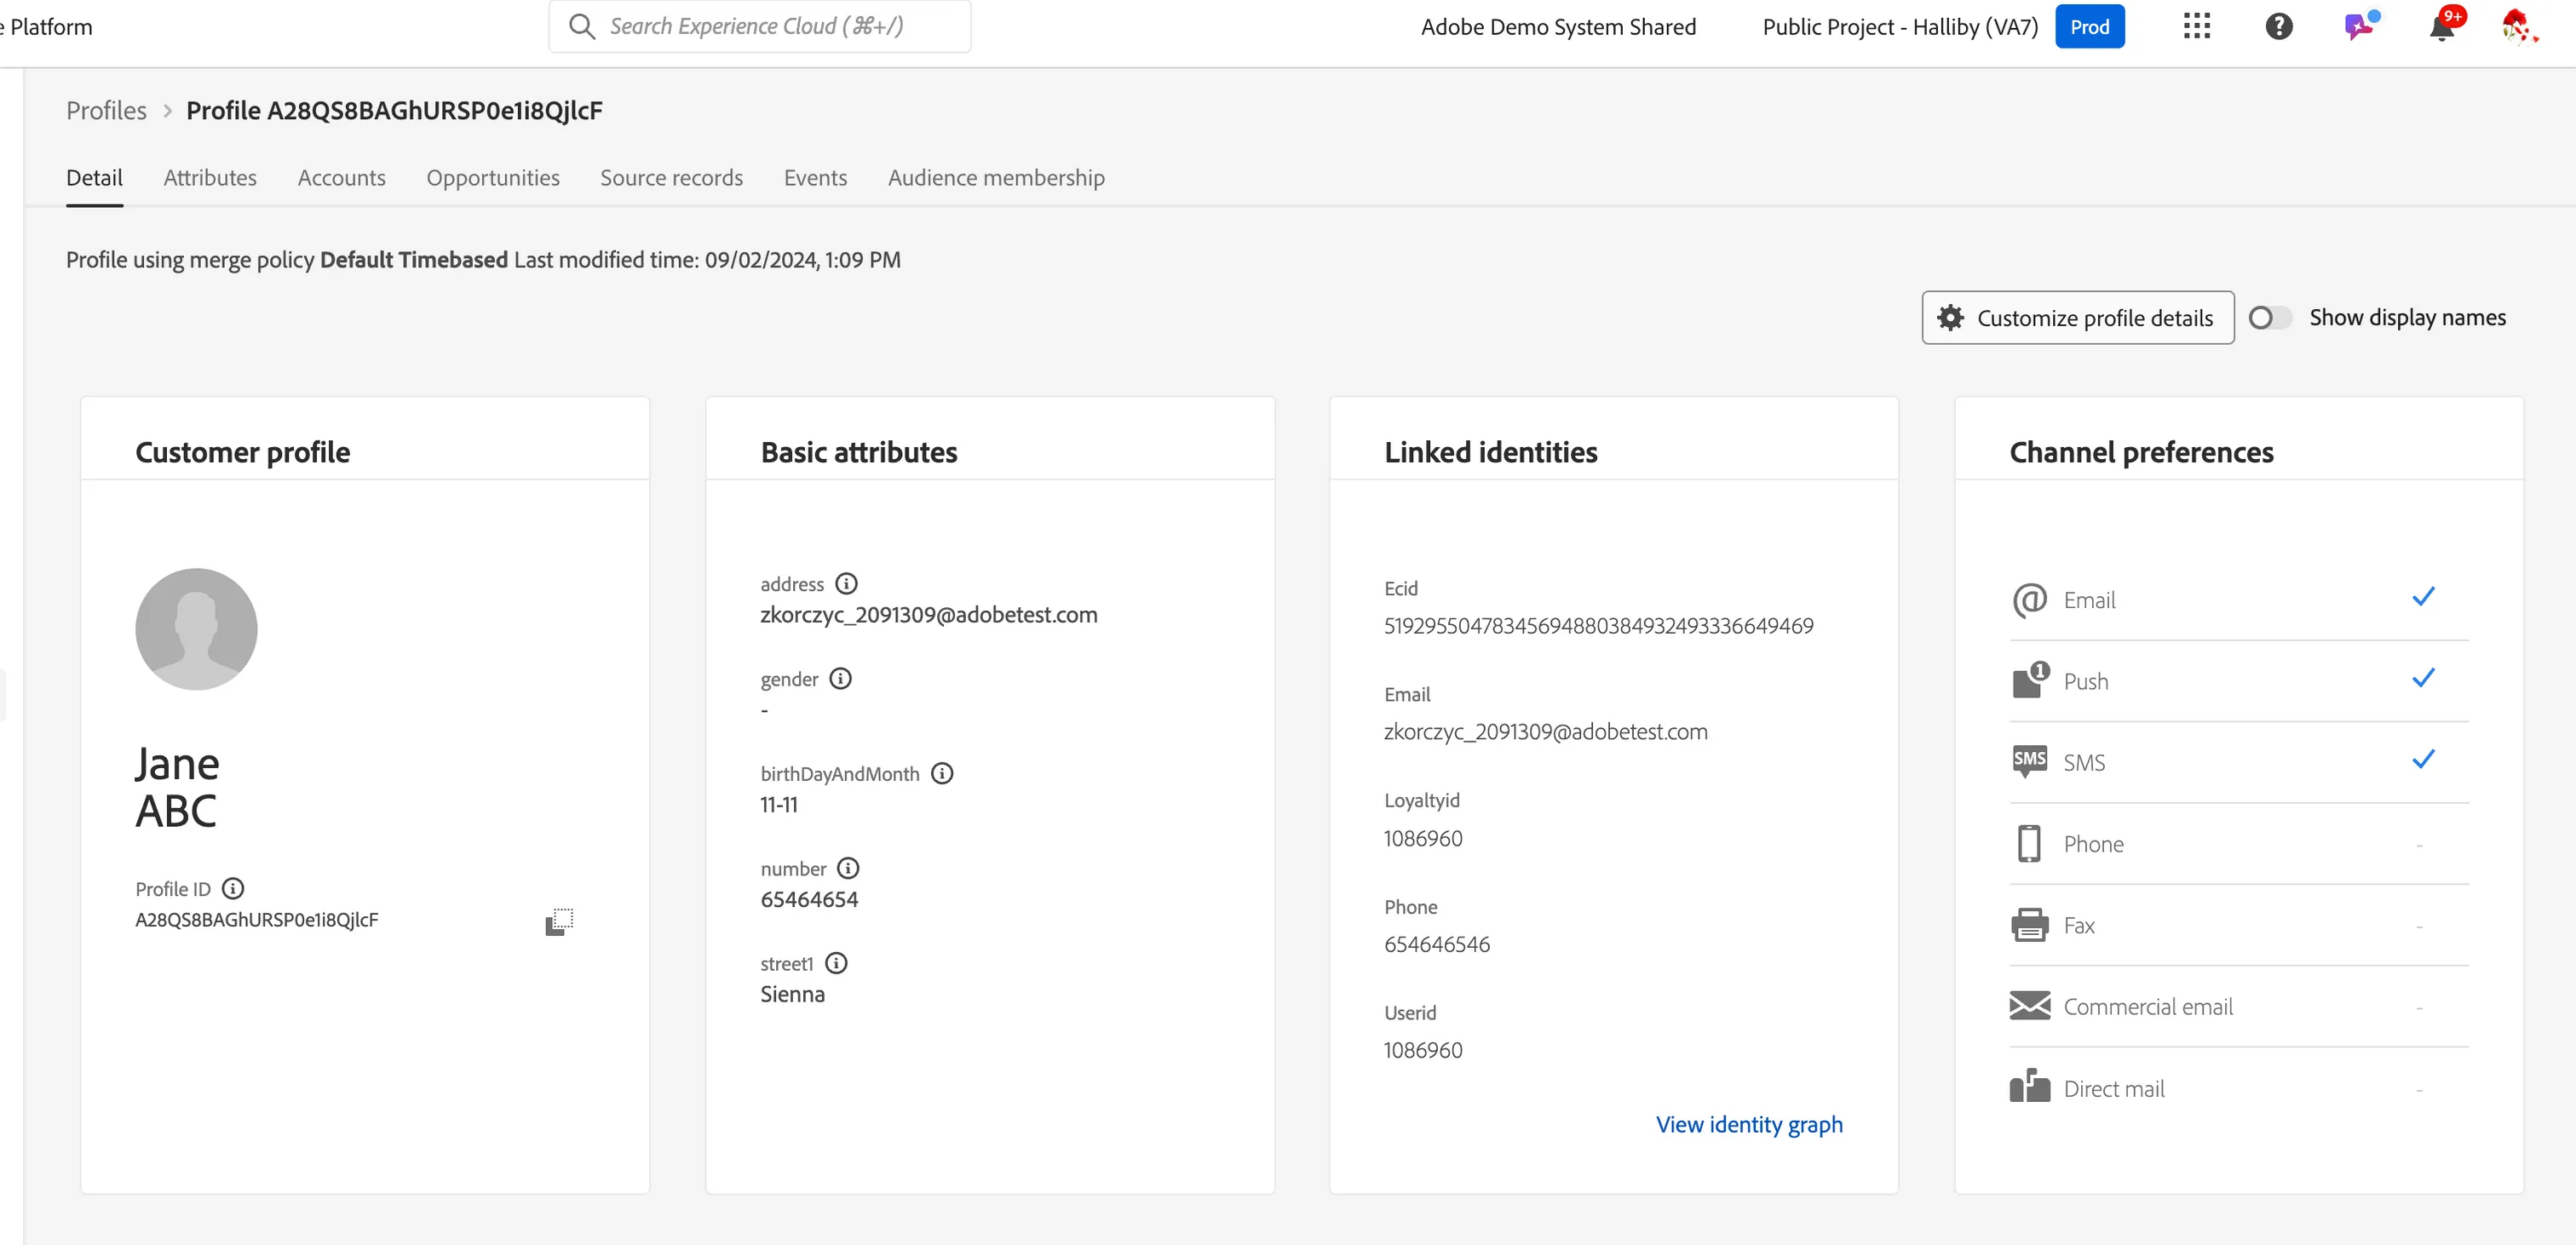
Task: Select the Detail tab
Action: tap(94, 178)
